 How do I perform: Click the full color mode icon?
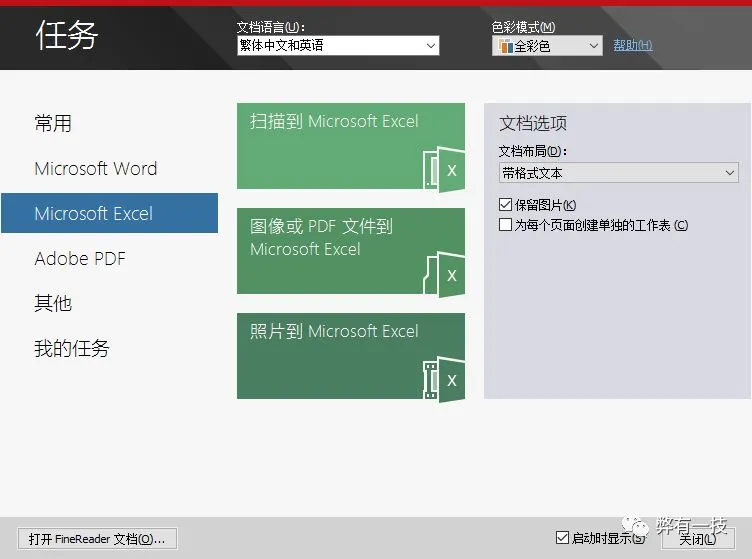coord(505,46)
